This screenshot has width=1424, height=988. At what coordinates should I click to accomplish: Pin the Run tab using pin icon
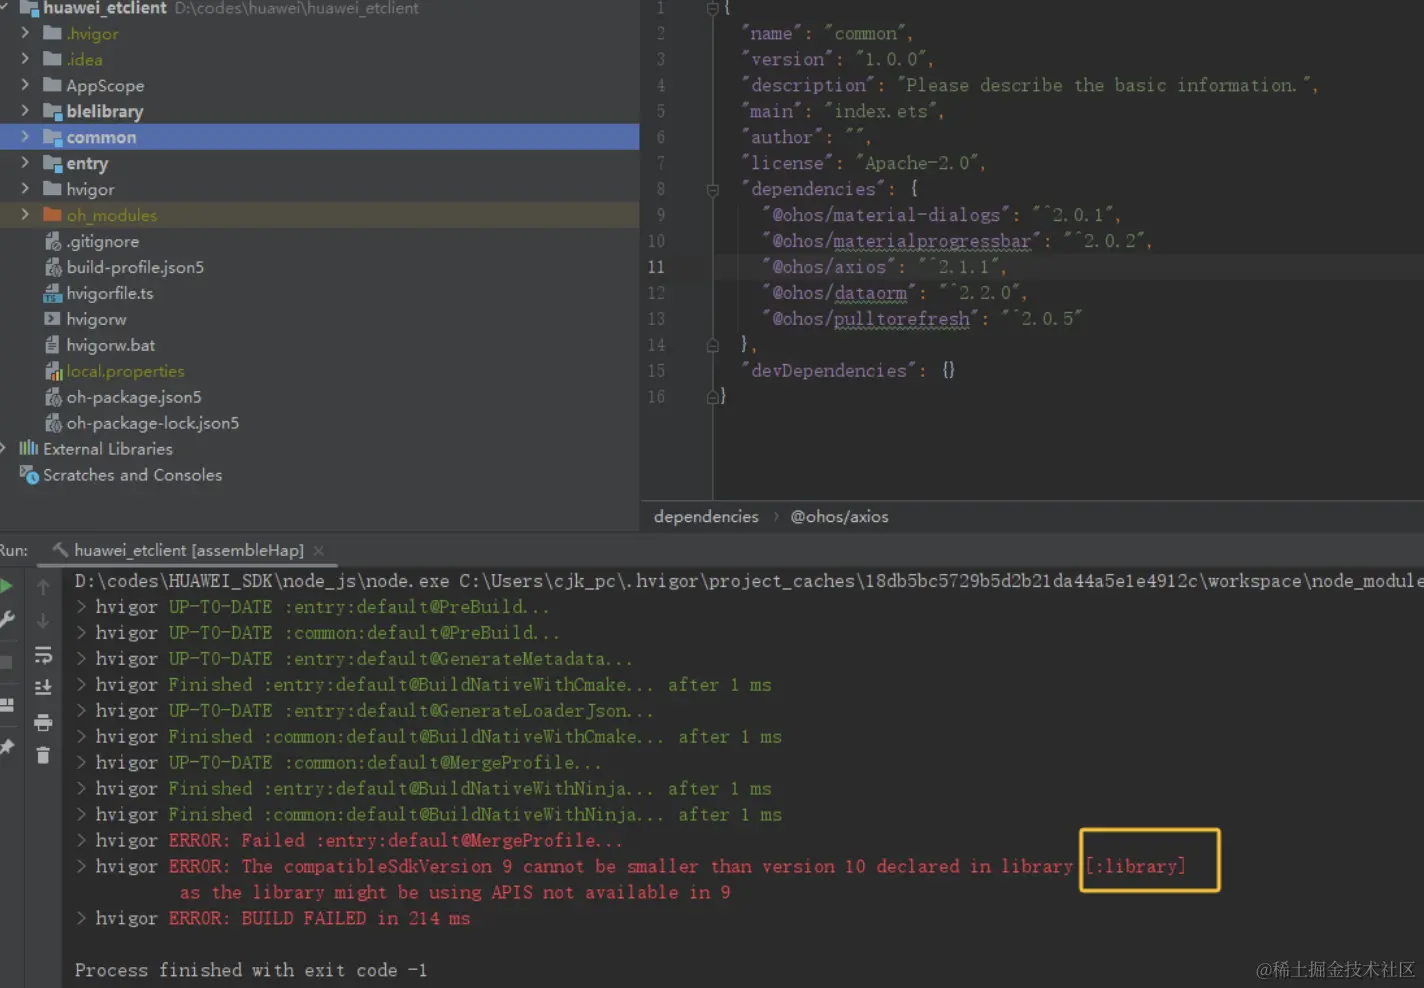[x=6, y=747]
